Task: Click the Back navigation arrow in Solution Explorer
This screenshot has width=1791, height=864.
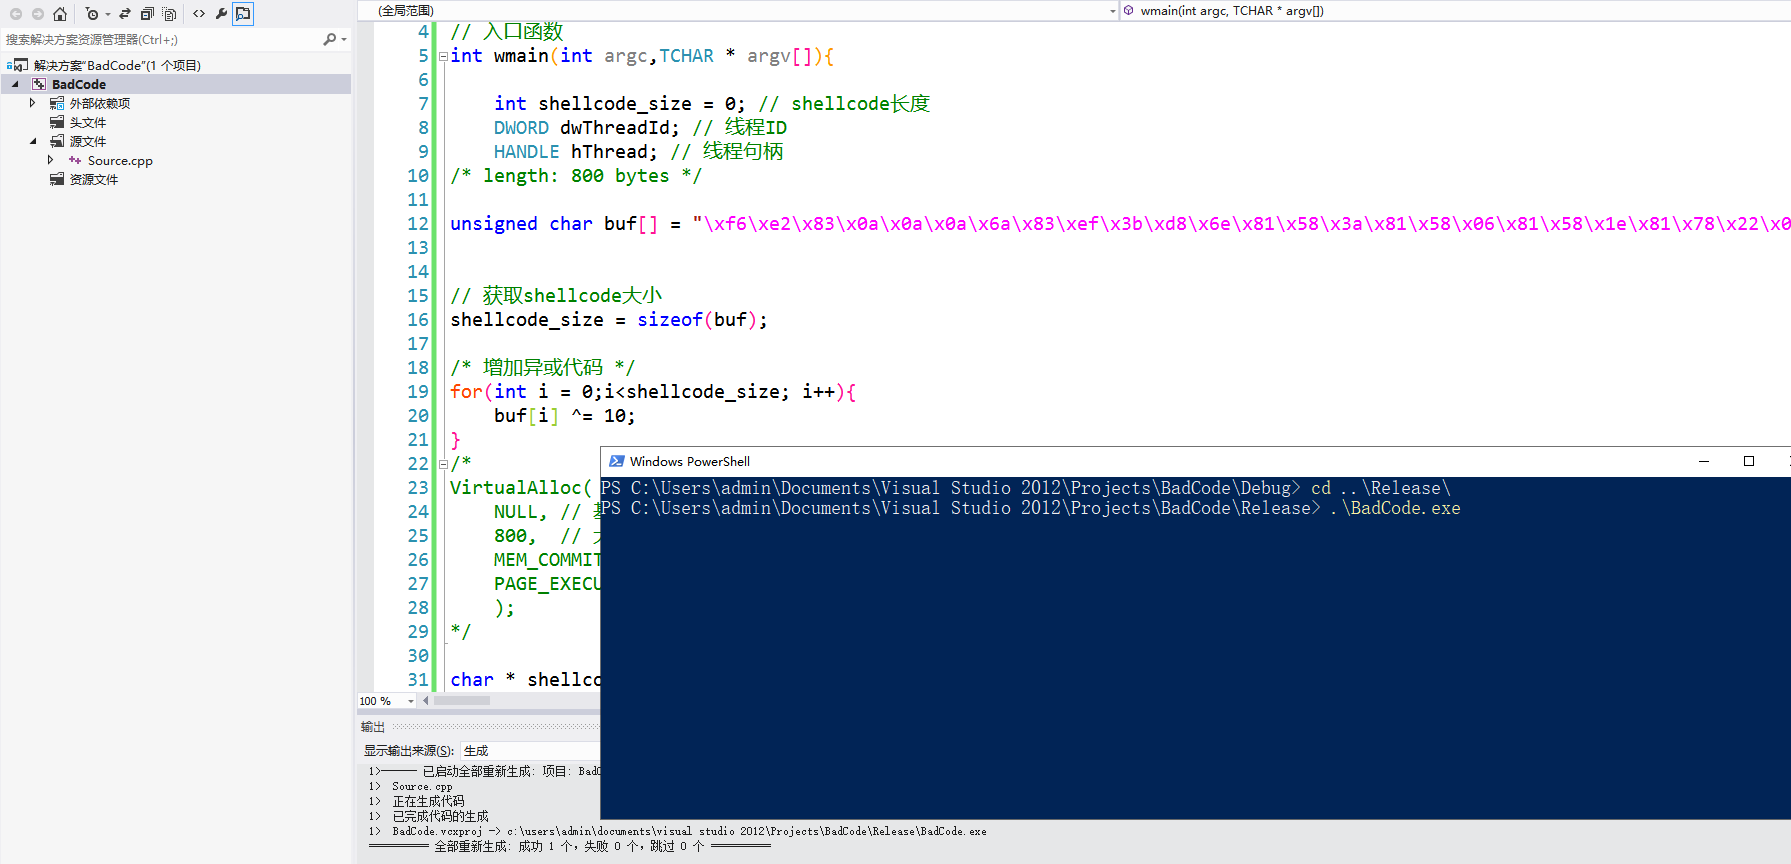Action: (16, 14)
